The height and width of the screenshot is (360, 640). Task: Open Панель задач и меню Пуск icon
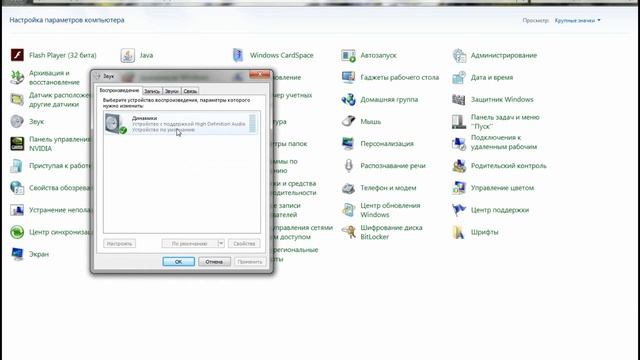(x=459, y=121)
